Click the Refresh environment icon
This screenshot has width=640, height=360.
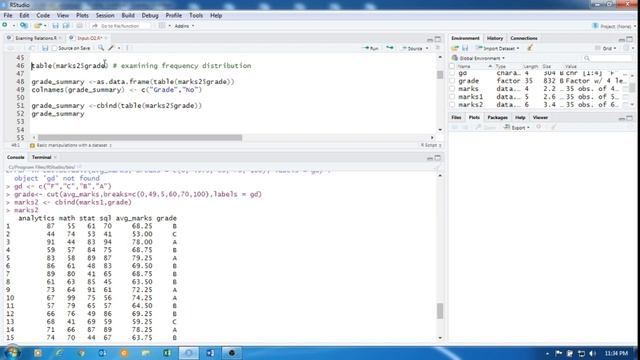tap(627, 48)
